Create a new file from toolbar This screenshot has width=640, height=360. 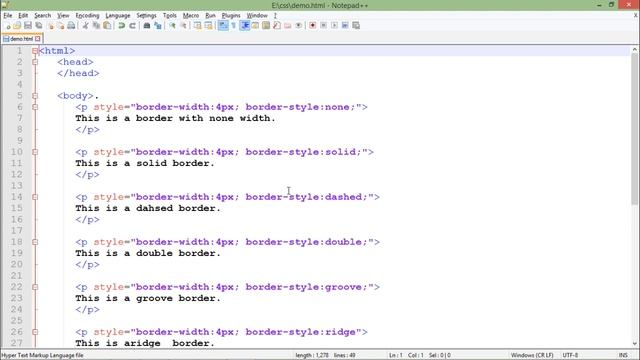point(7,25)
